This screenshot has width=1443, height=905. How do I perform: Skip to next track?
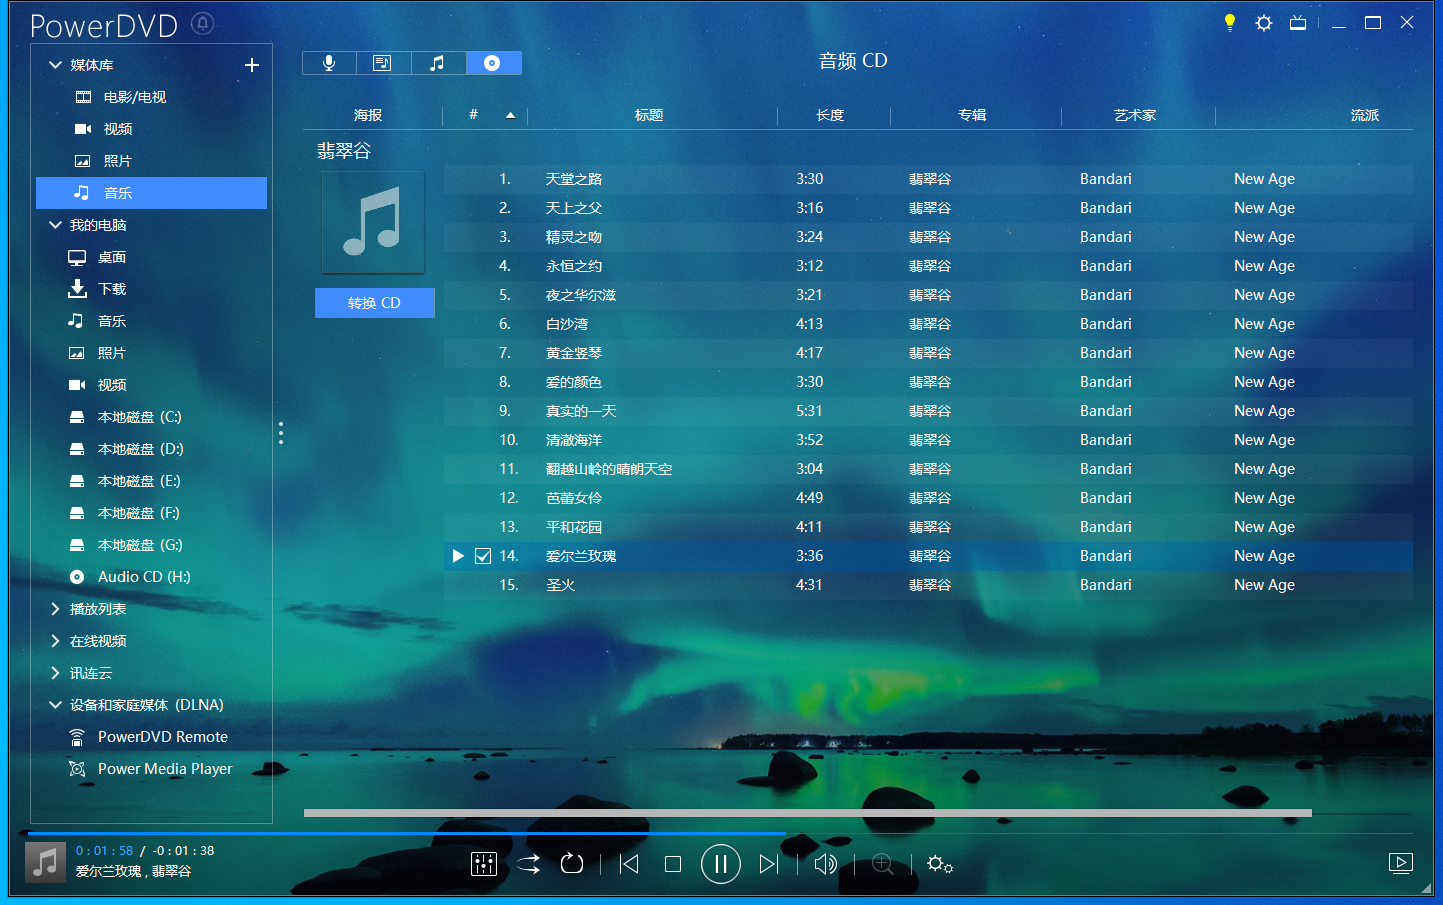coord(768,864)
